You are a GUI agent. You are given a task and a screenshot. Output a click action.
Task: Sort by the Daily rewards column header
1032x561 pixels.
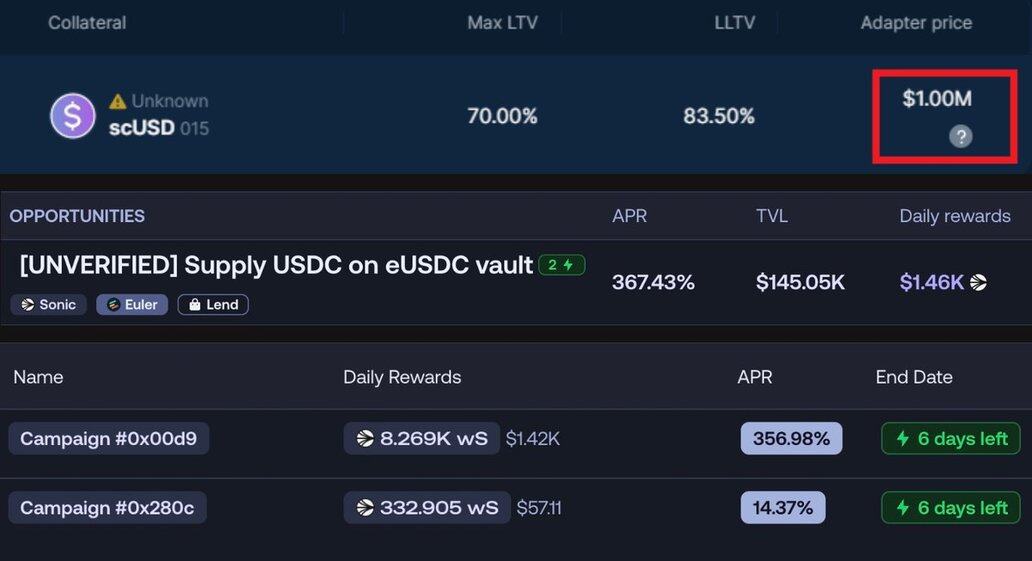pyautogui.click(x=954, y=216)
